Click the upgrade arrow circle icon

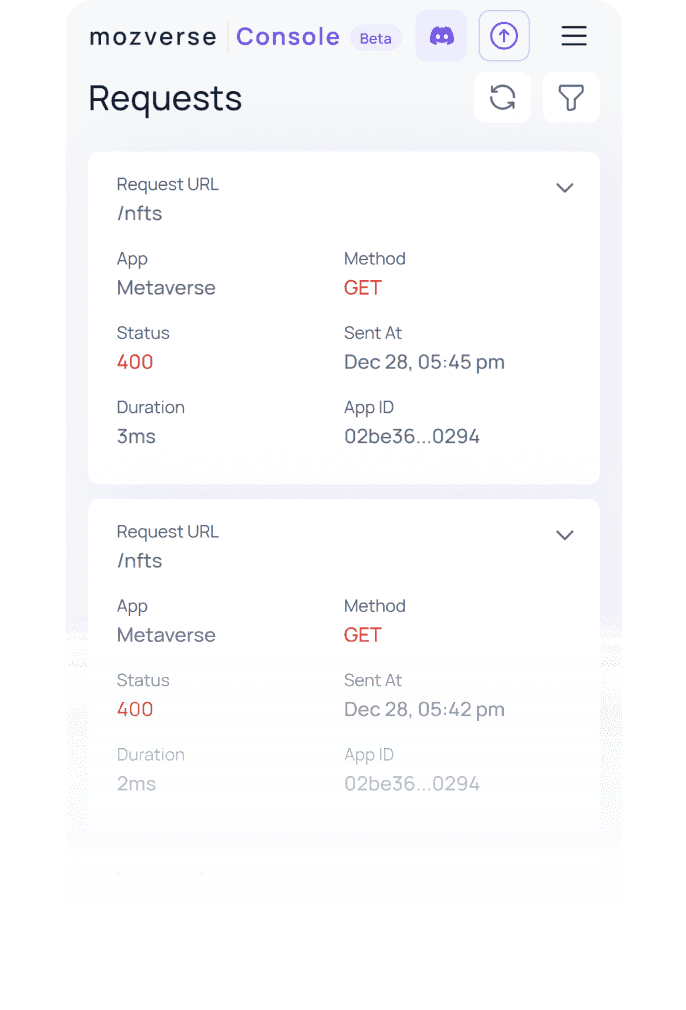[x=504, y=36]
